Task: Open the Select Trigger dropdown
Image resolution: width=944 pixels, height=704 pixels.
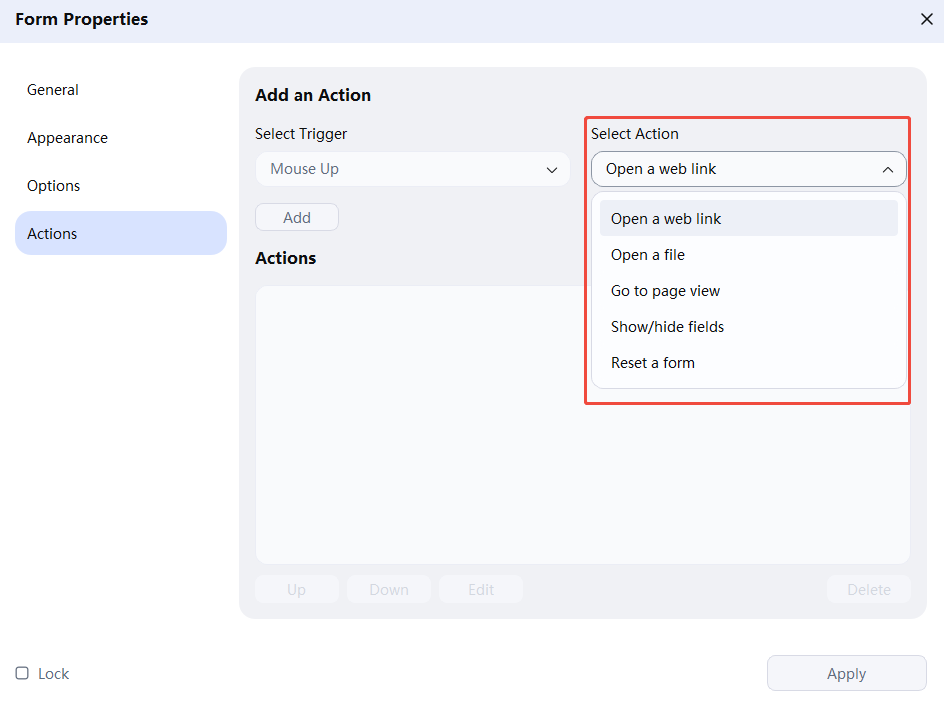Action: pos(412,169)
